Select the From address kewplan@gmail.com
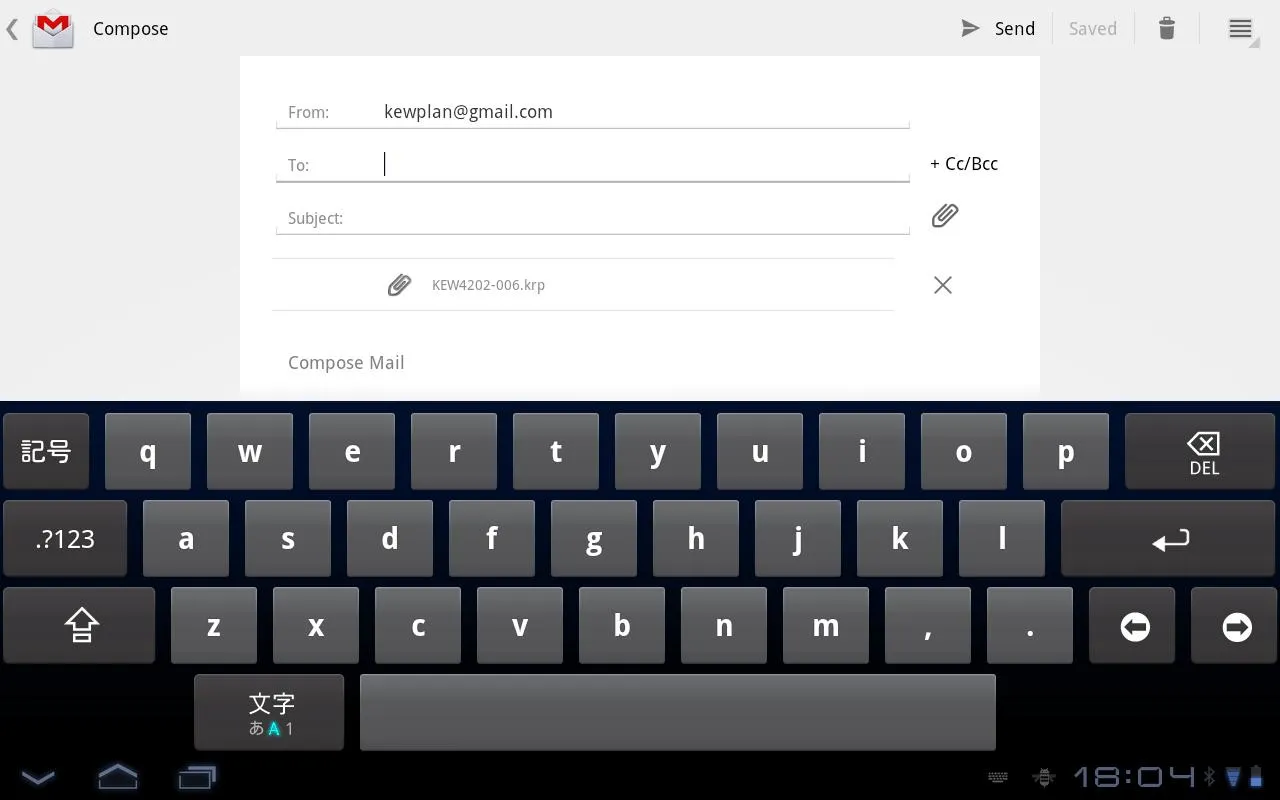 468,112
